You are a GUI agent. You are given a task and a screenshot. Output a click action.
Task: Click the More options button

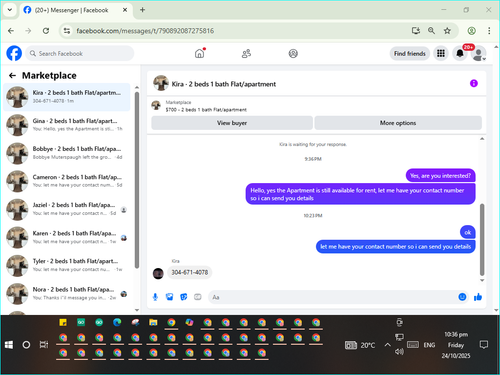[x=398, y=123]
